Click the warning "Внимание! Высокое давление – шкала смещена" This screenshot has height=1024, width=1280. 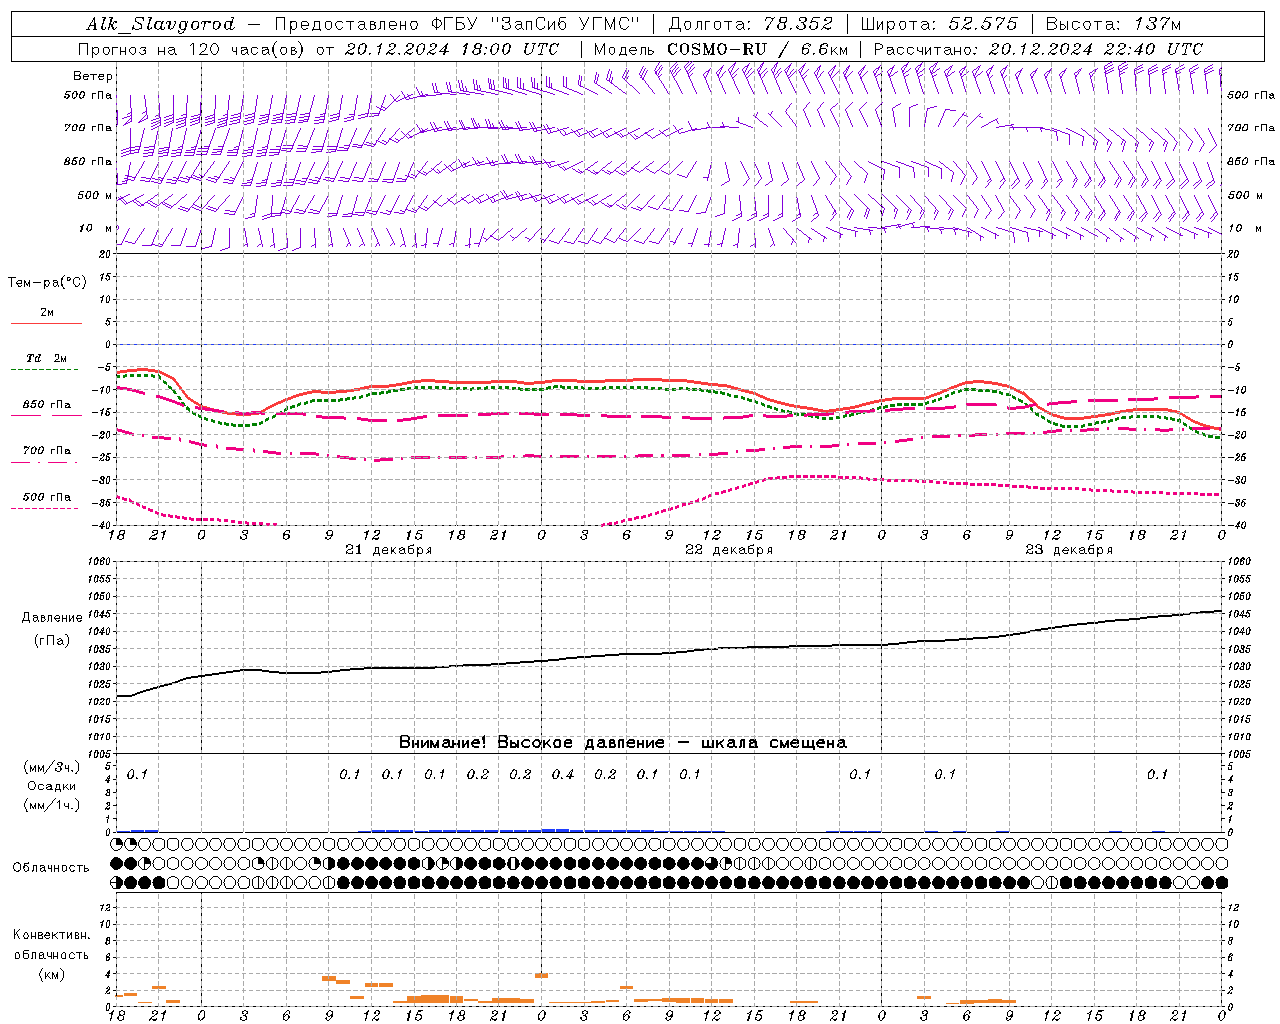(623, 743)
